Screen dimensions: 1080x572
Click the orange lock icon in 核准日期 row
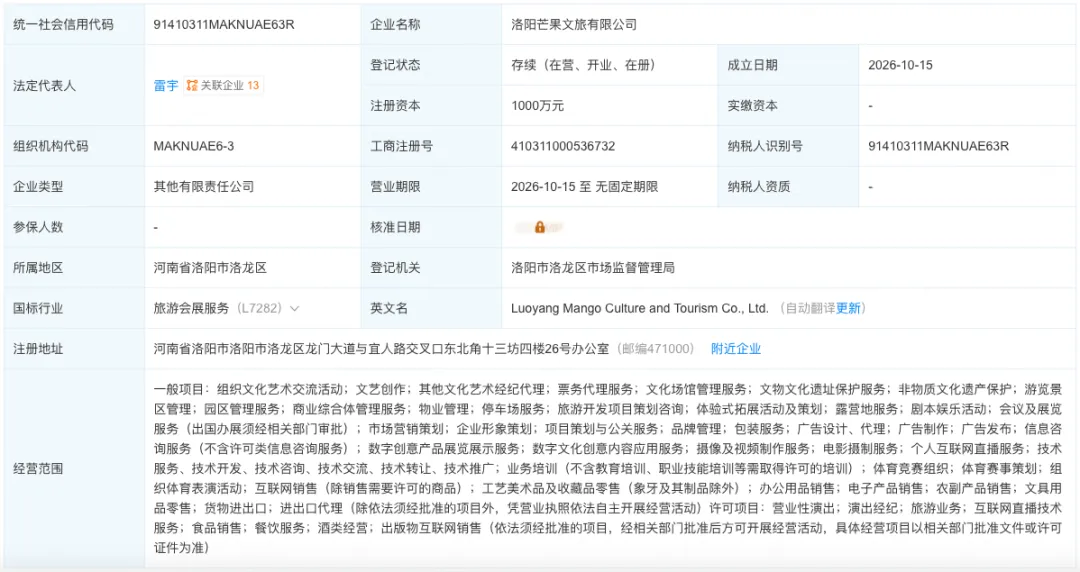540,227
